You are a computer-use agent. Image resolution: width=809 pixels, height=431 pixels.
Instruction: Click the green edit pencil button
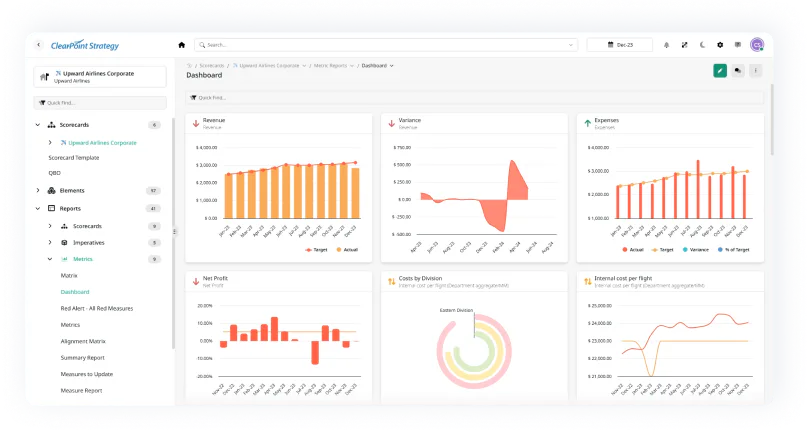click(x=720, y=71)
